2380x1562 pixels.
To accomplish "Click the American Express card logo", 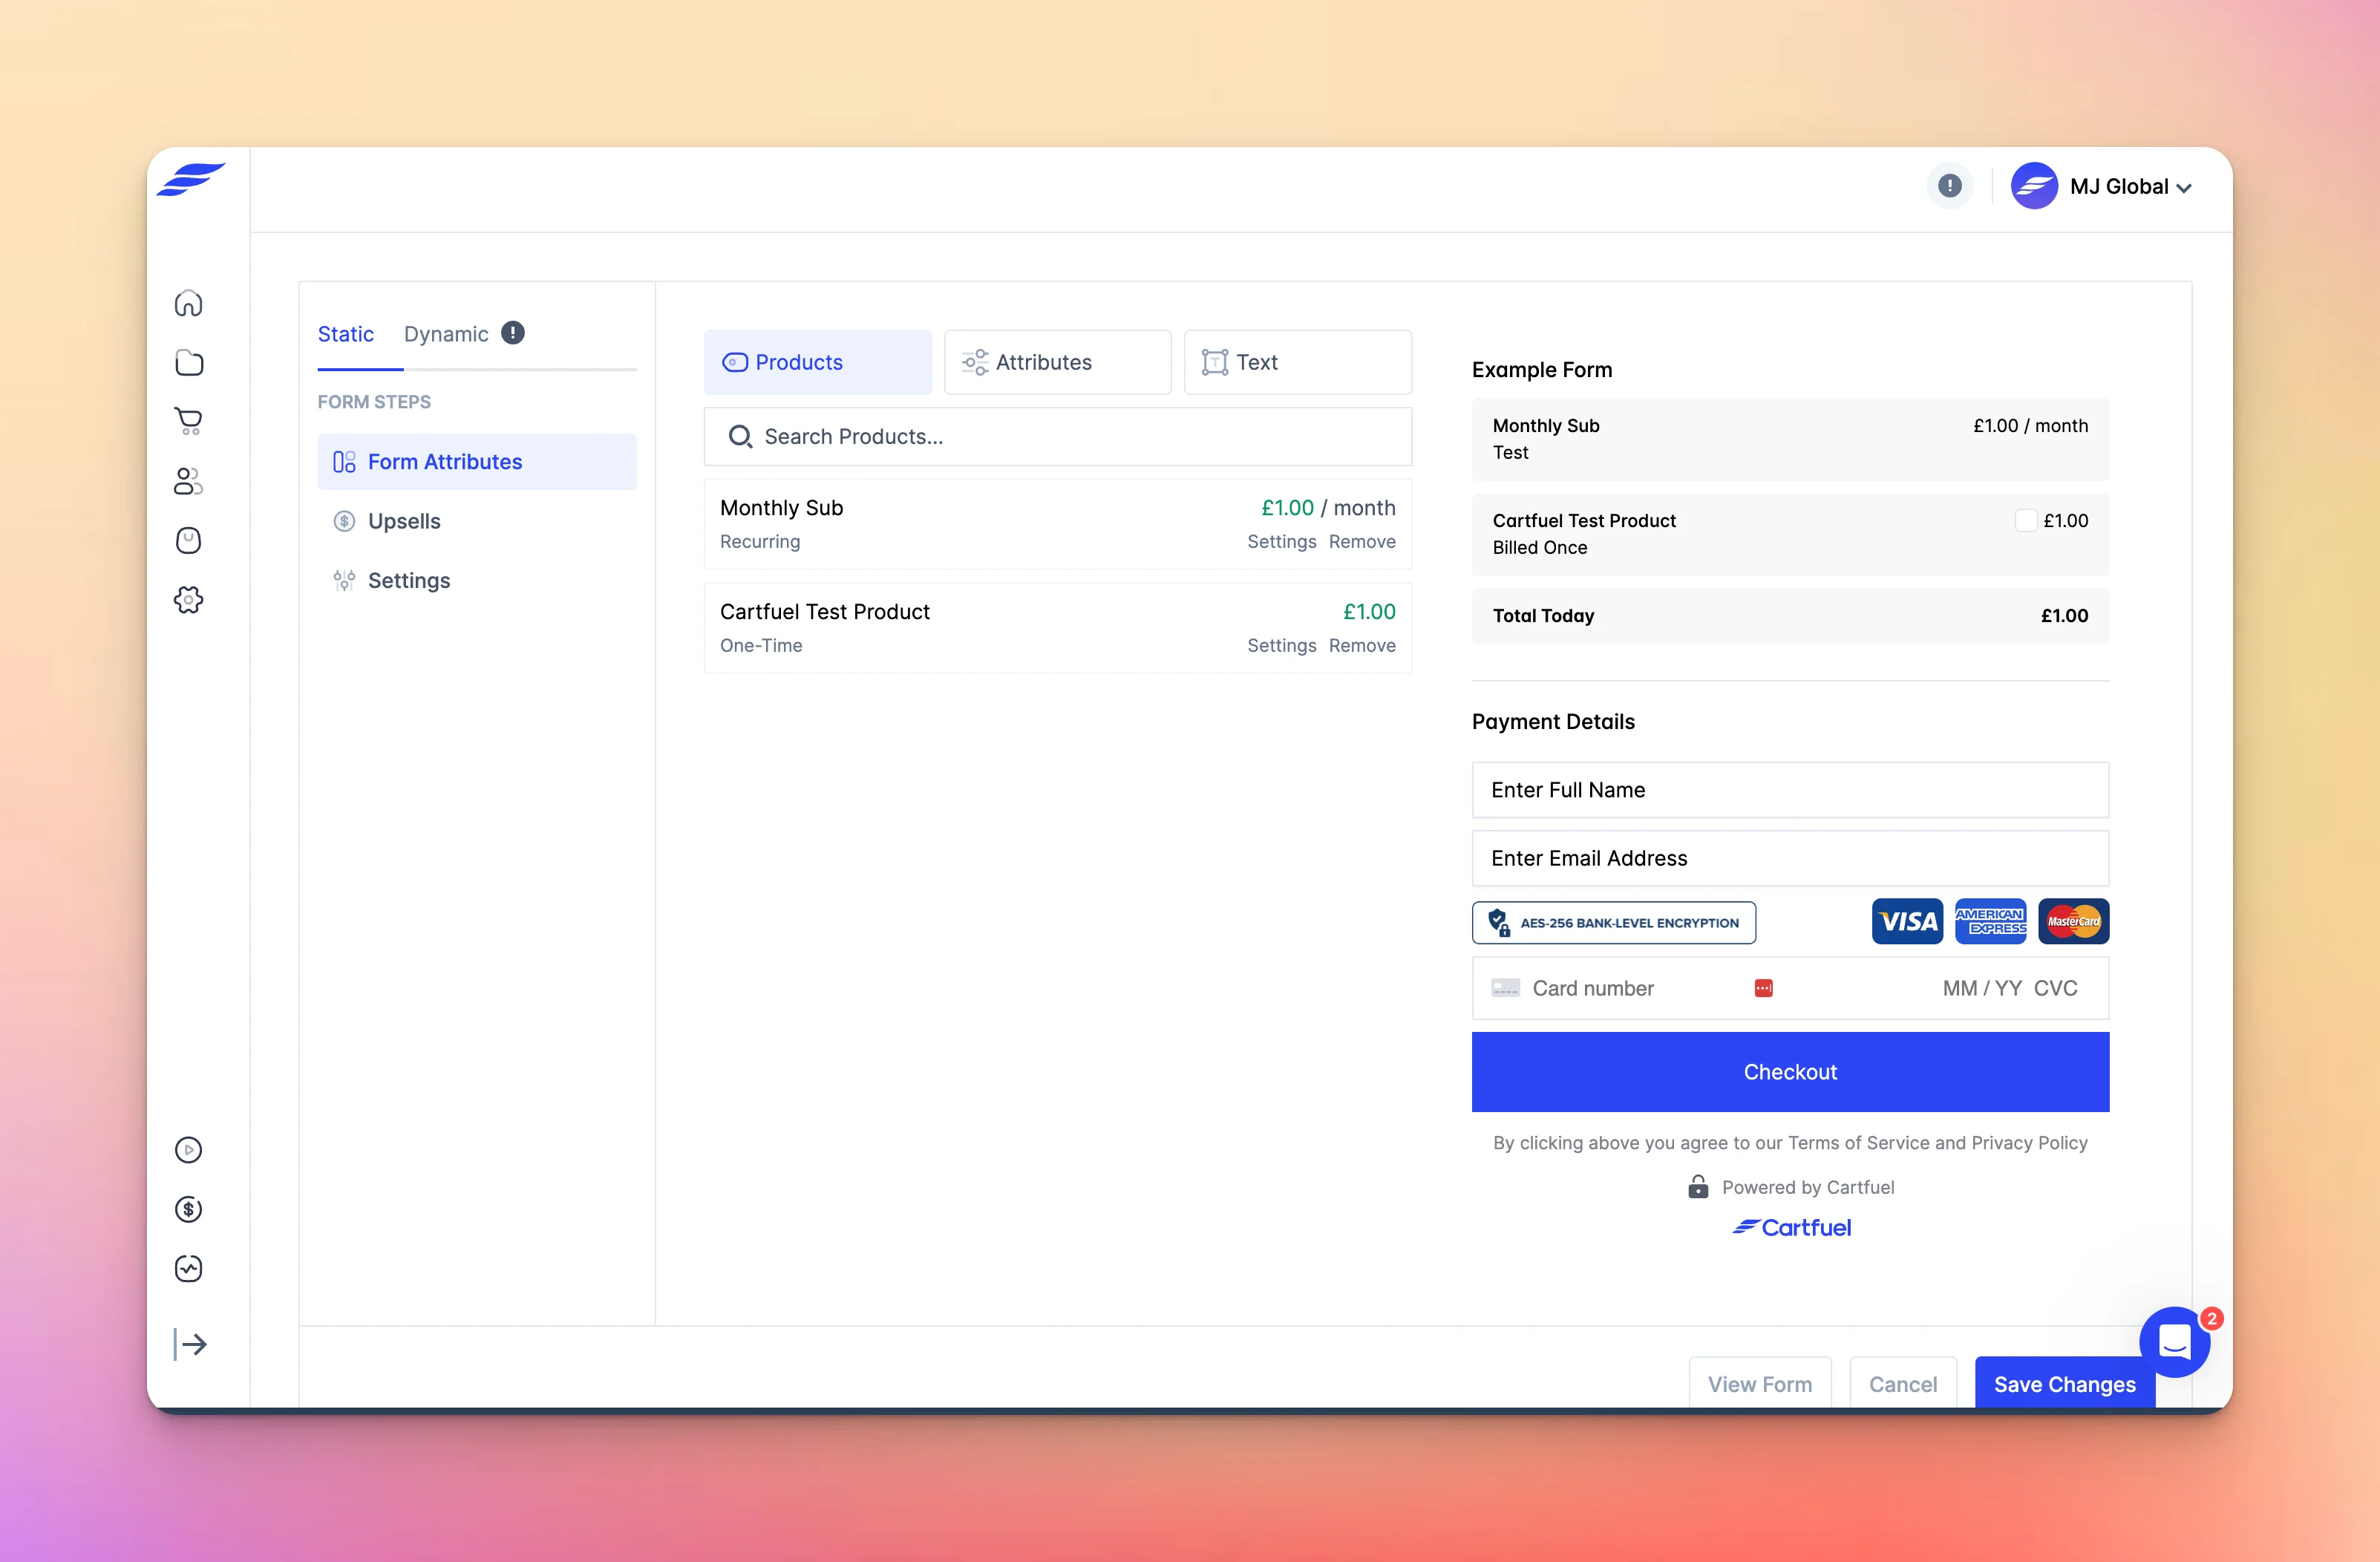I will tap(1991, 921).
